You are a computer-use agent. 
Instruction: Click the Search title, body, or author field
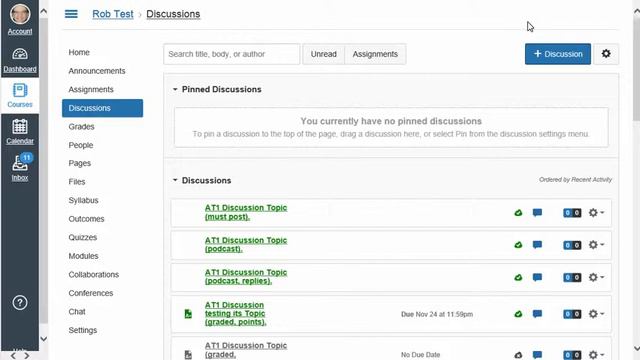coord(231,54)
